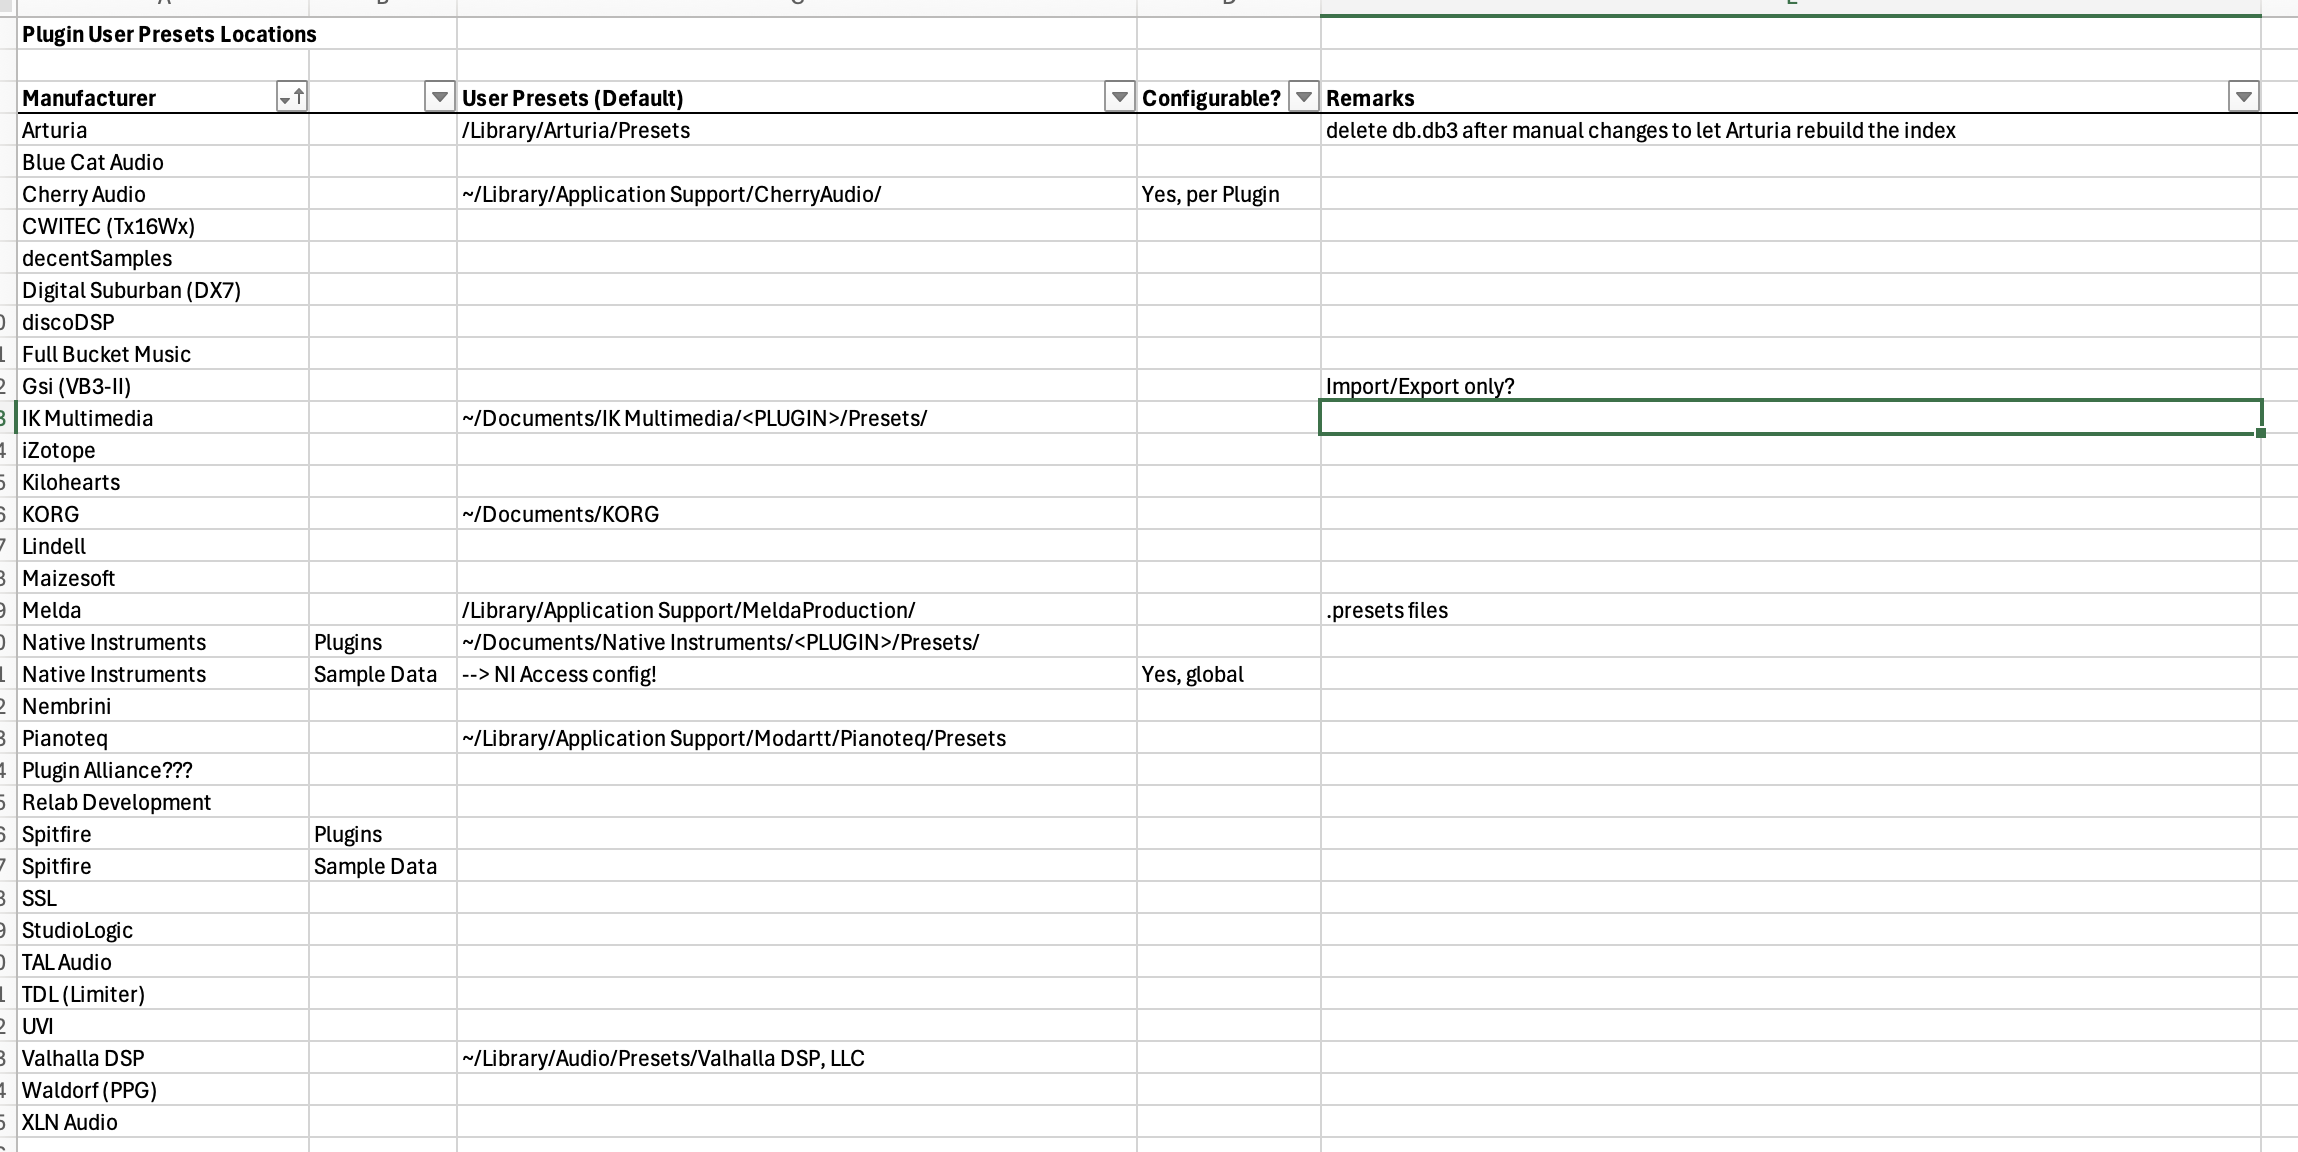Select the remark about deleting db.db3

pos(1791,130)
